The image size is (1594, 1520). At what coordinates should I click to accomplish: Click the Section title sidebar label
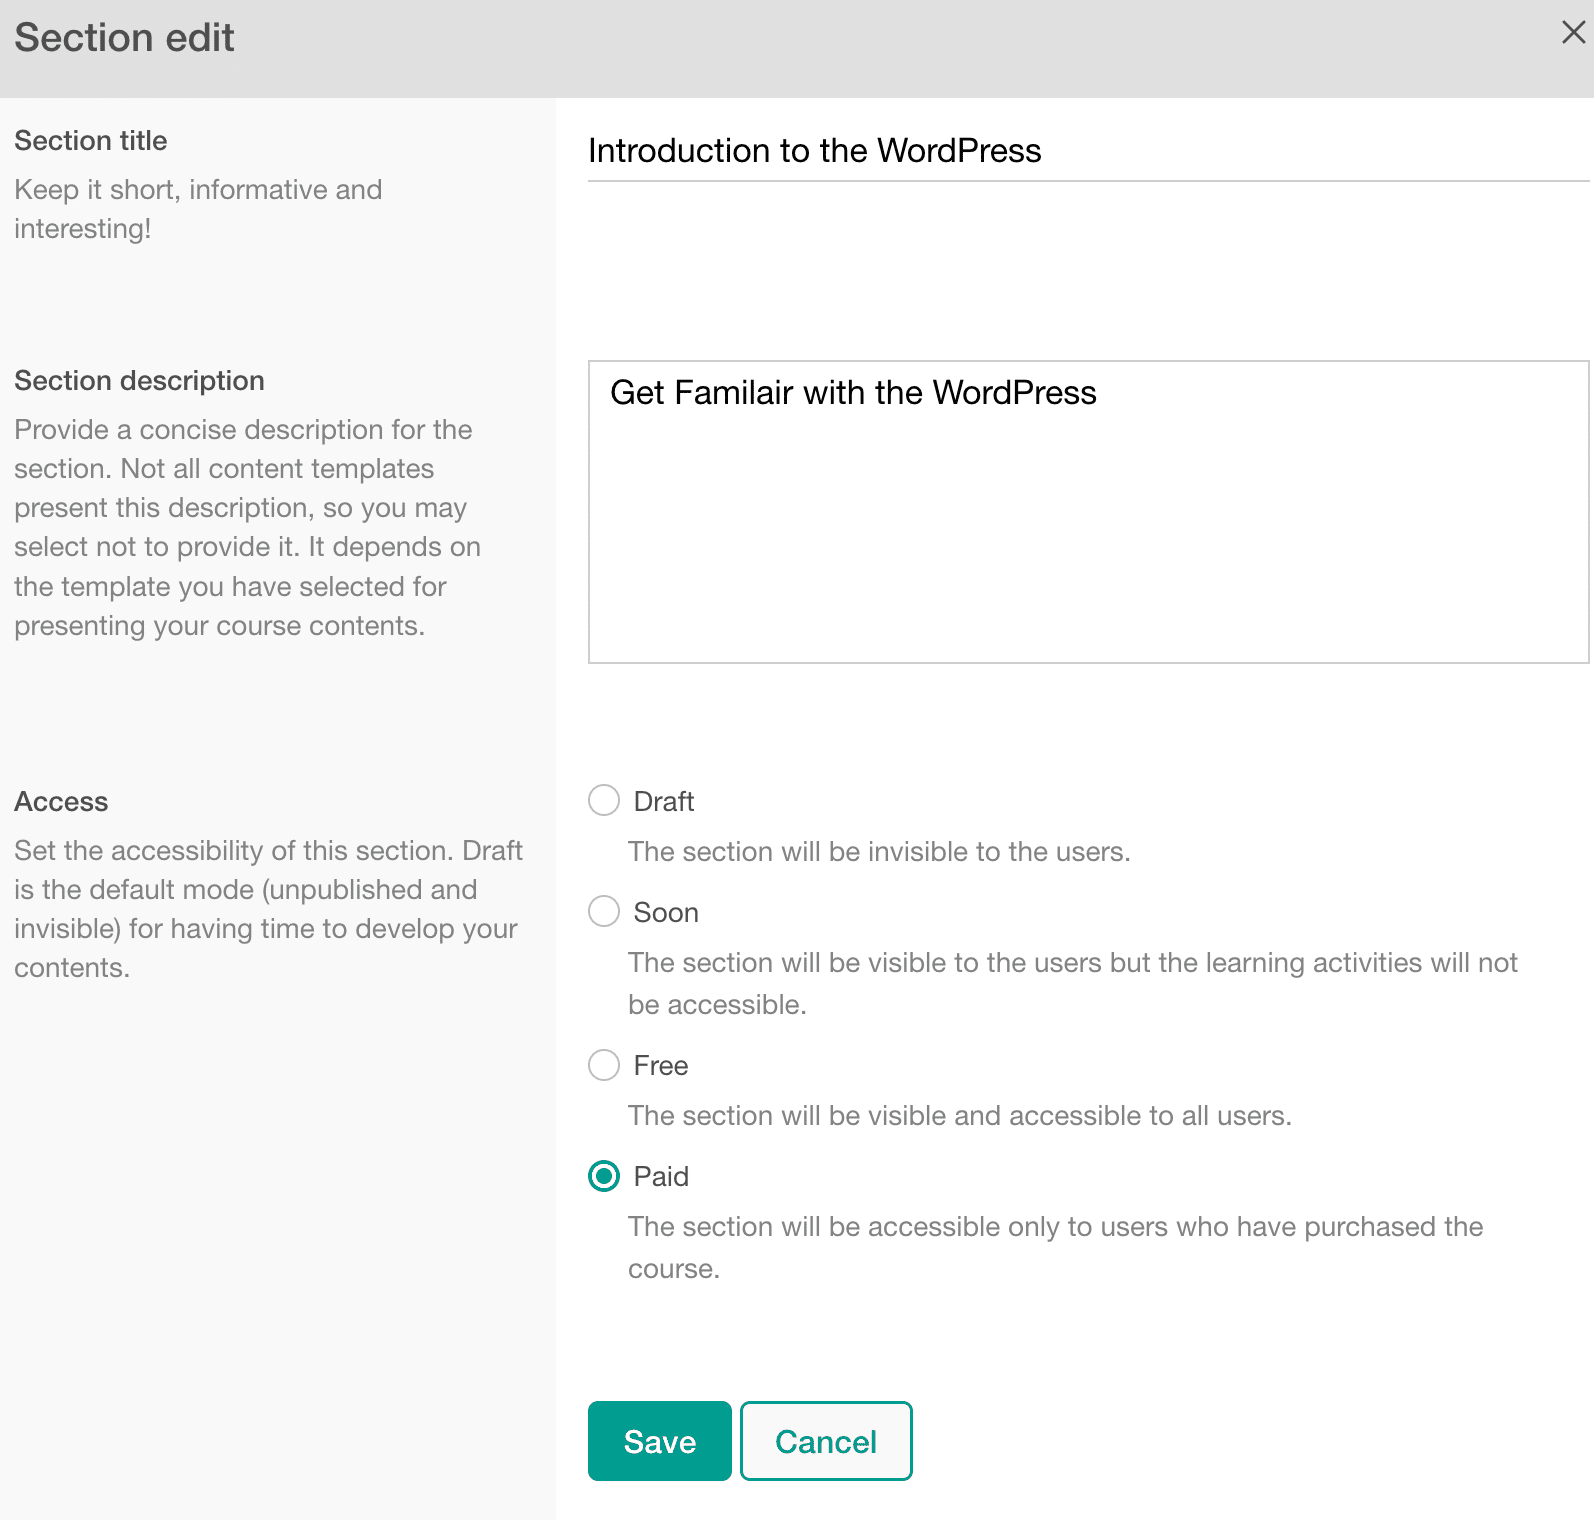click(x=90, y=140)
